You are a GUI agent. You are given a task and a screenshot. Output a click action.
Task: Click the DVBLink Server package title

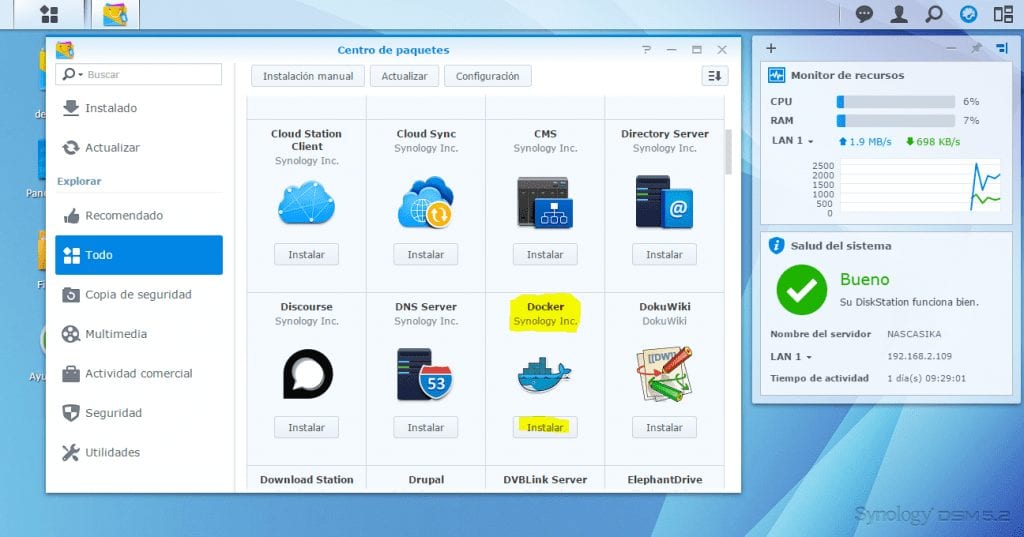pyautogui.click(x=545, y=480)
